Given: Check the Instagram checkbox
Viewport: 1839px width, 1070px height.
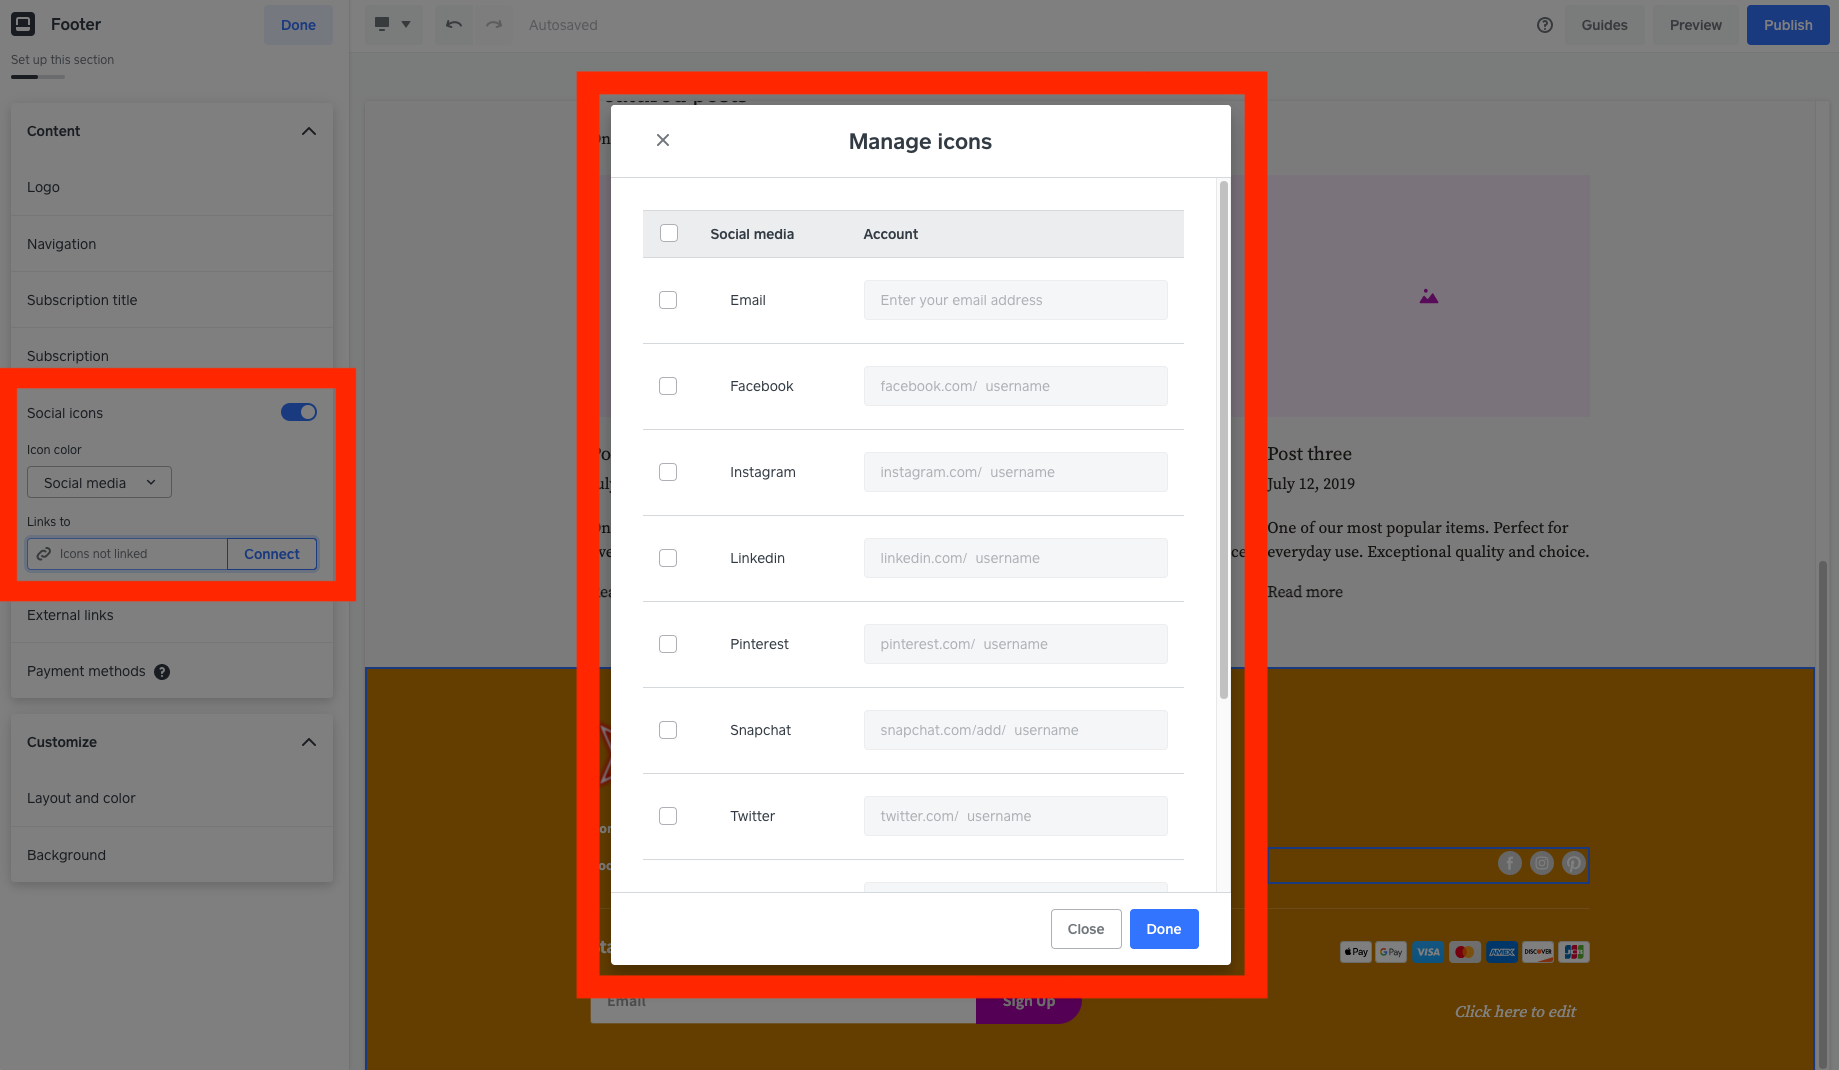Looking at the screenshot, I should (x=668, y=472).
